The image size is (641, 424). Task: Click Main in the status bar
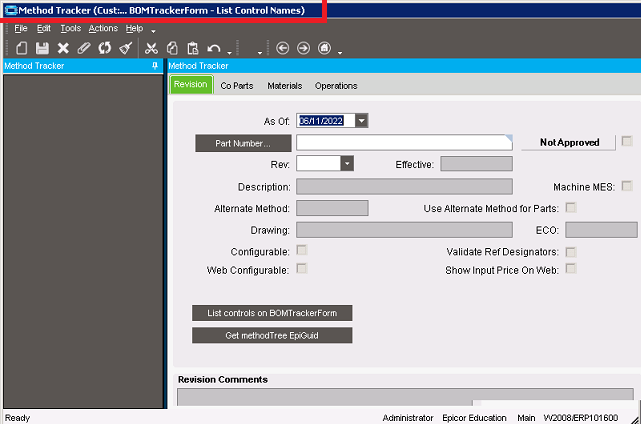pos(526,418)
